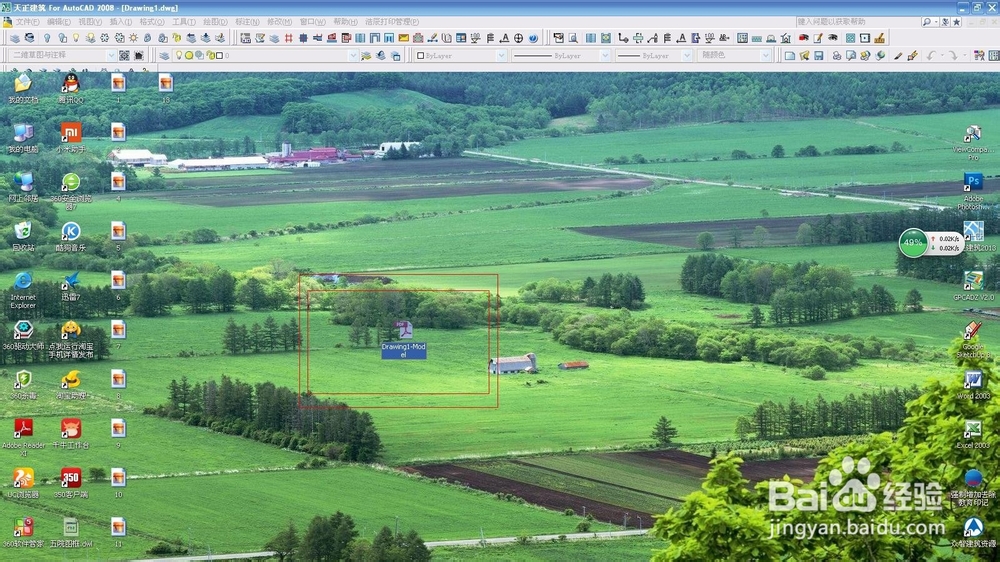Toggle layer 0 lock icon in layer box

tap(210, 55)
